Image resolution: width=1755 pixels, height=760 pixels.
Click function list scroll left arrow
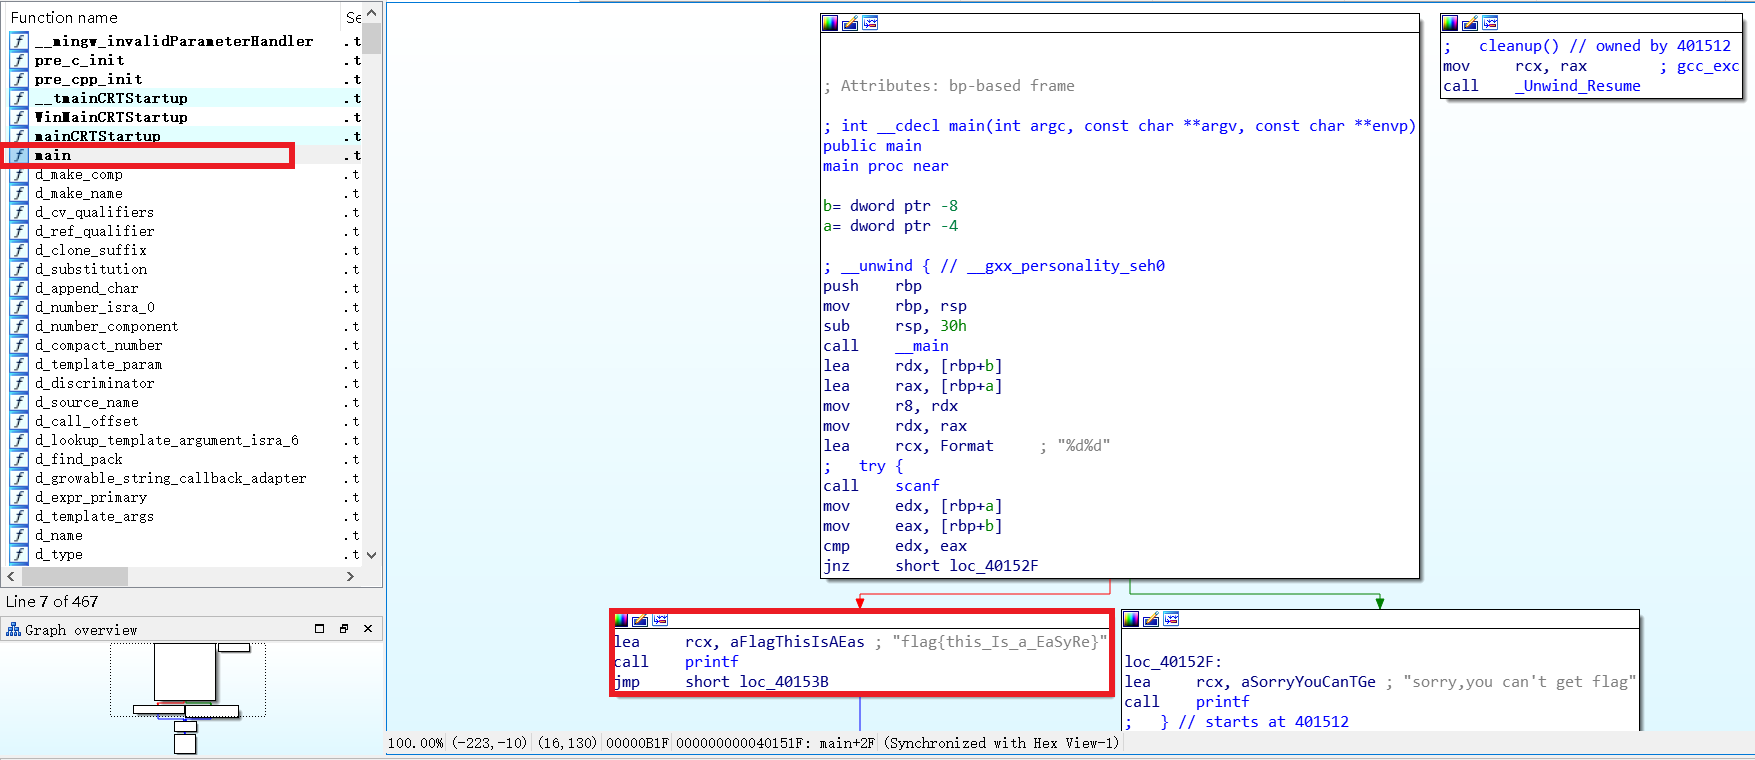(x=11, y=576)
